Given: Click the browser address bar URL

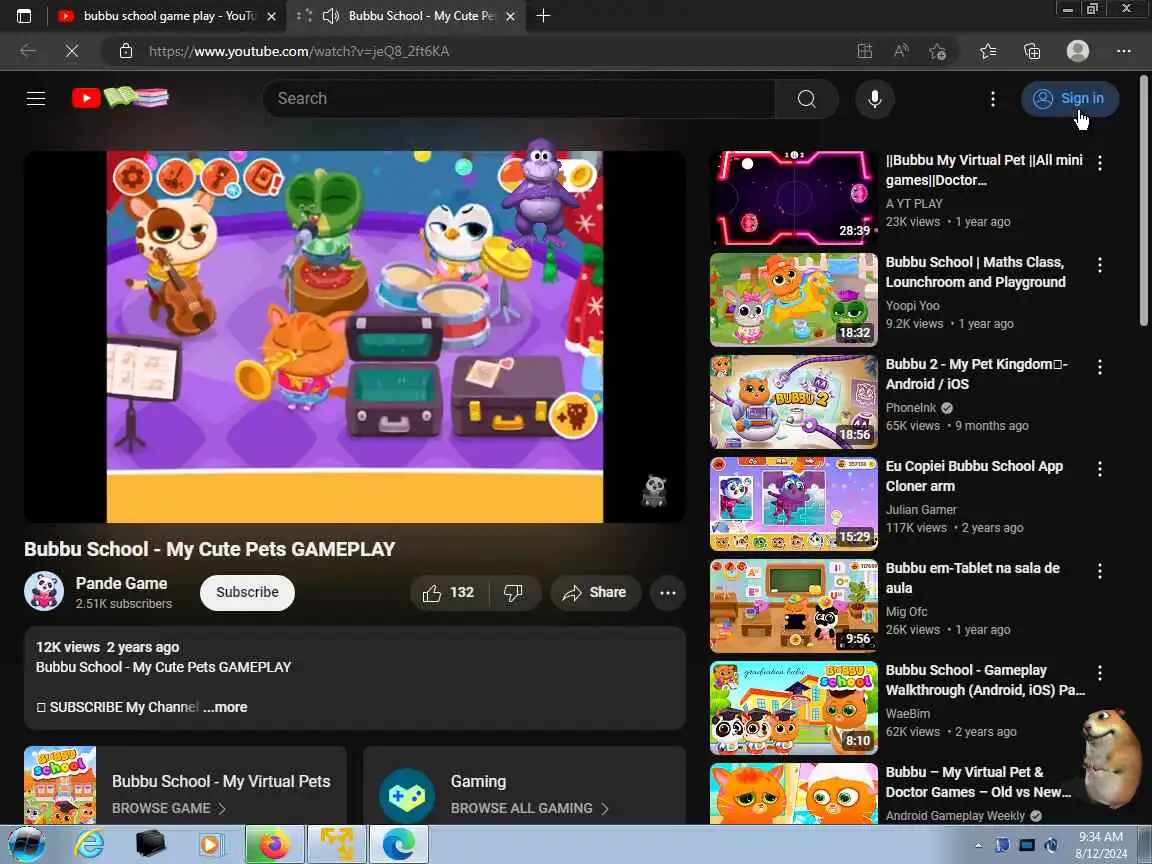Looking at the screenshot, I should pos(299,51).
